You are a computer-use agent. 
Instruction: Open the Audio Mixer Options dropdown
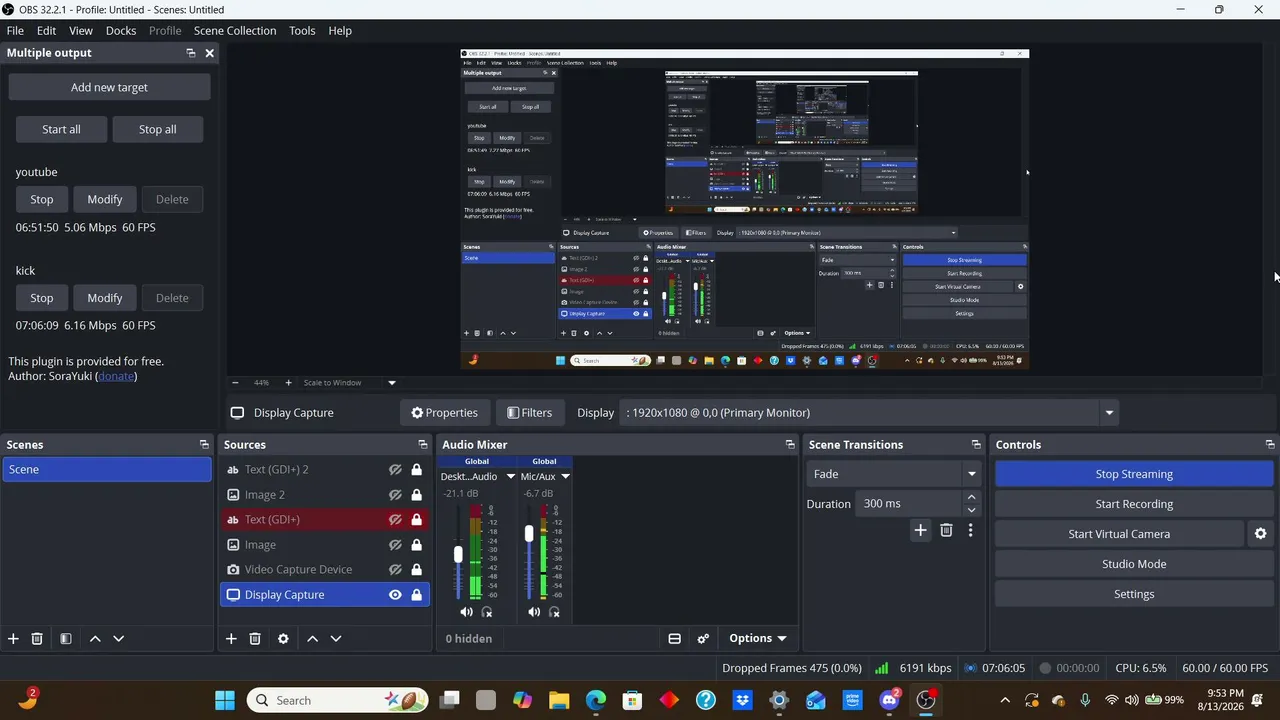757,639
